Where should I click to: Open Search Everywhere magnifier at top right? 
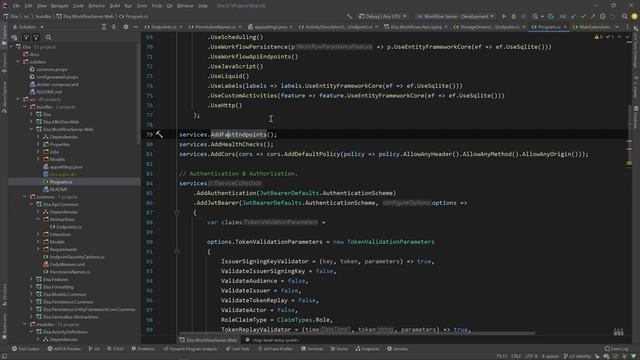(624, 16)
